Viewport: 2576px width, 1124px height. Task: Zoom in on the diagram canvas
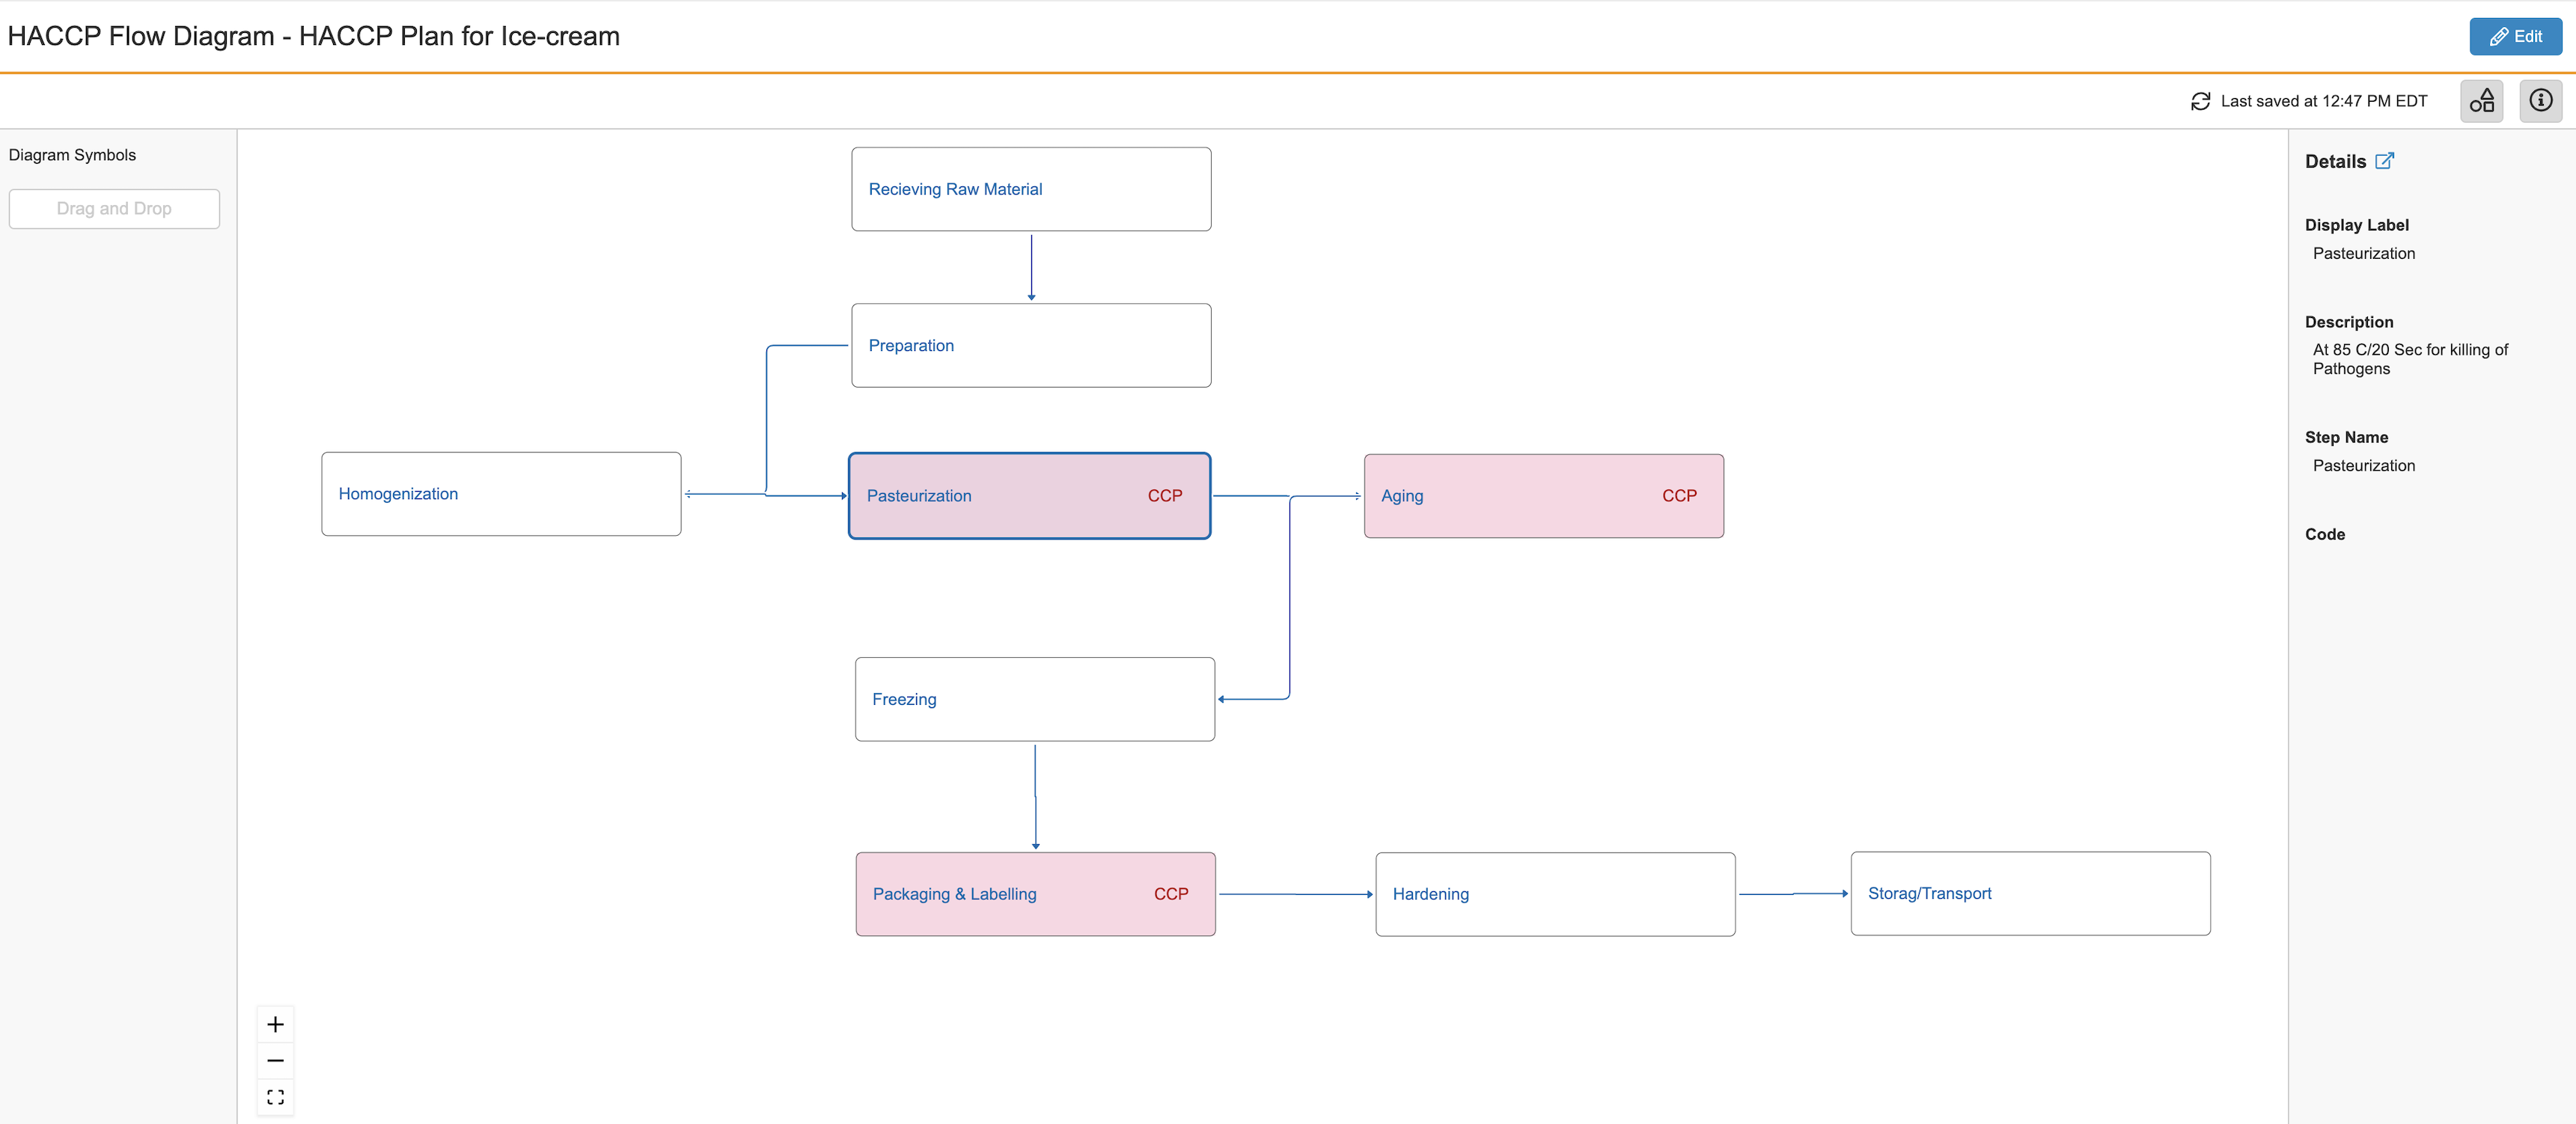coord(275,1024)
